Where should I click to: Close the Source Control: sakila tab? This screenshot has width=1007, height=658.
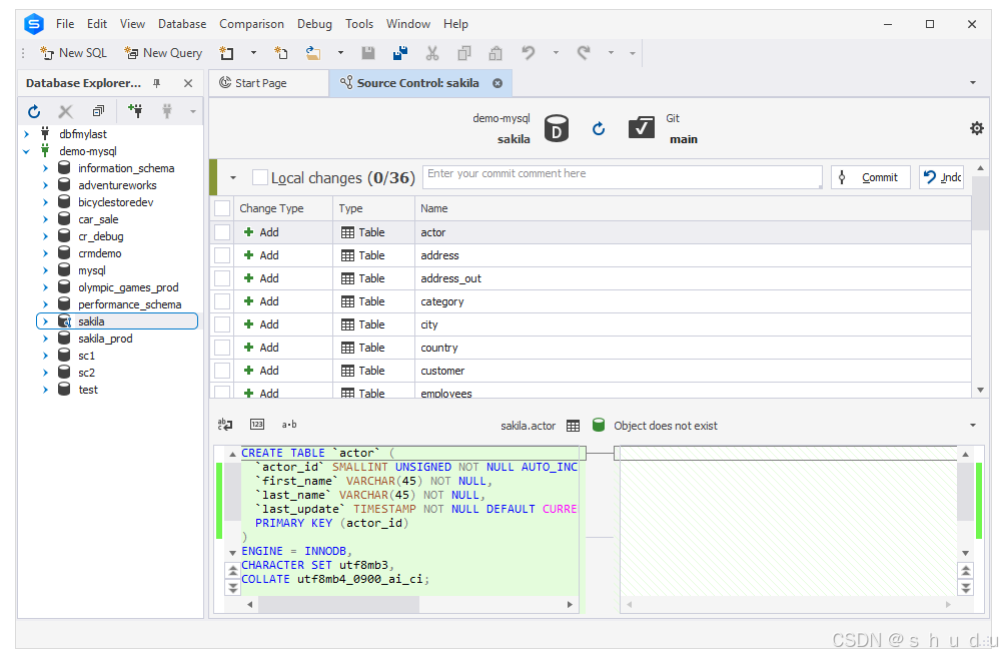pyautogui.click(x=497, y=83)
